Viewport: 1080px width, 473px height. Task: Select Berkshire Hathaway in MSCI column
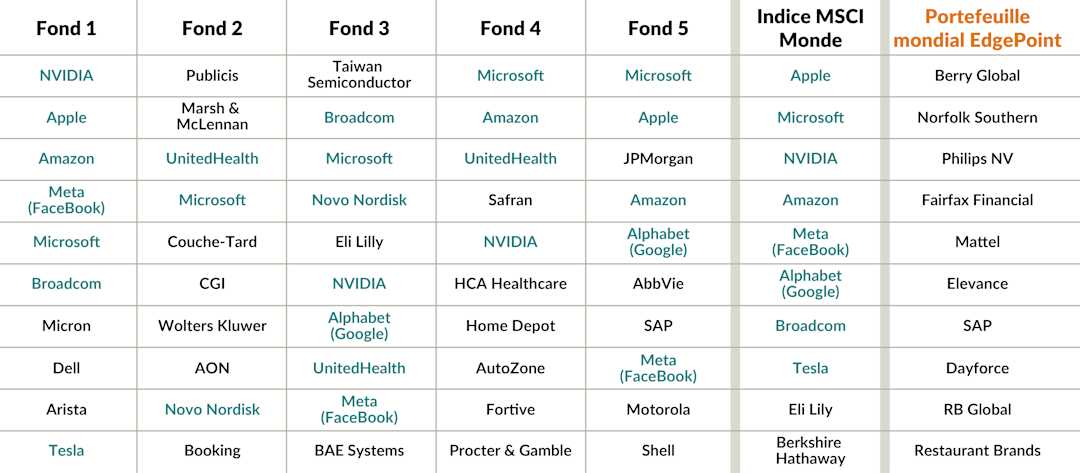(810, 450)
